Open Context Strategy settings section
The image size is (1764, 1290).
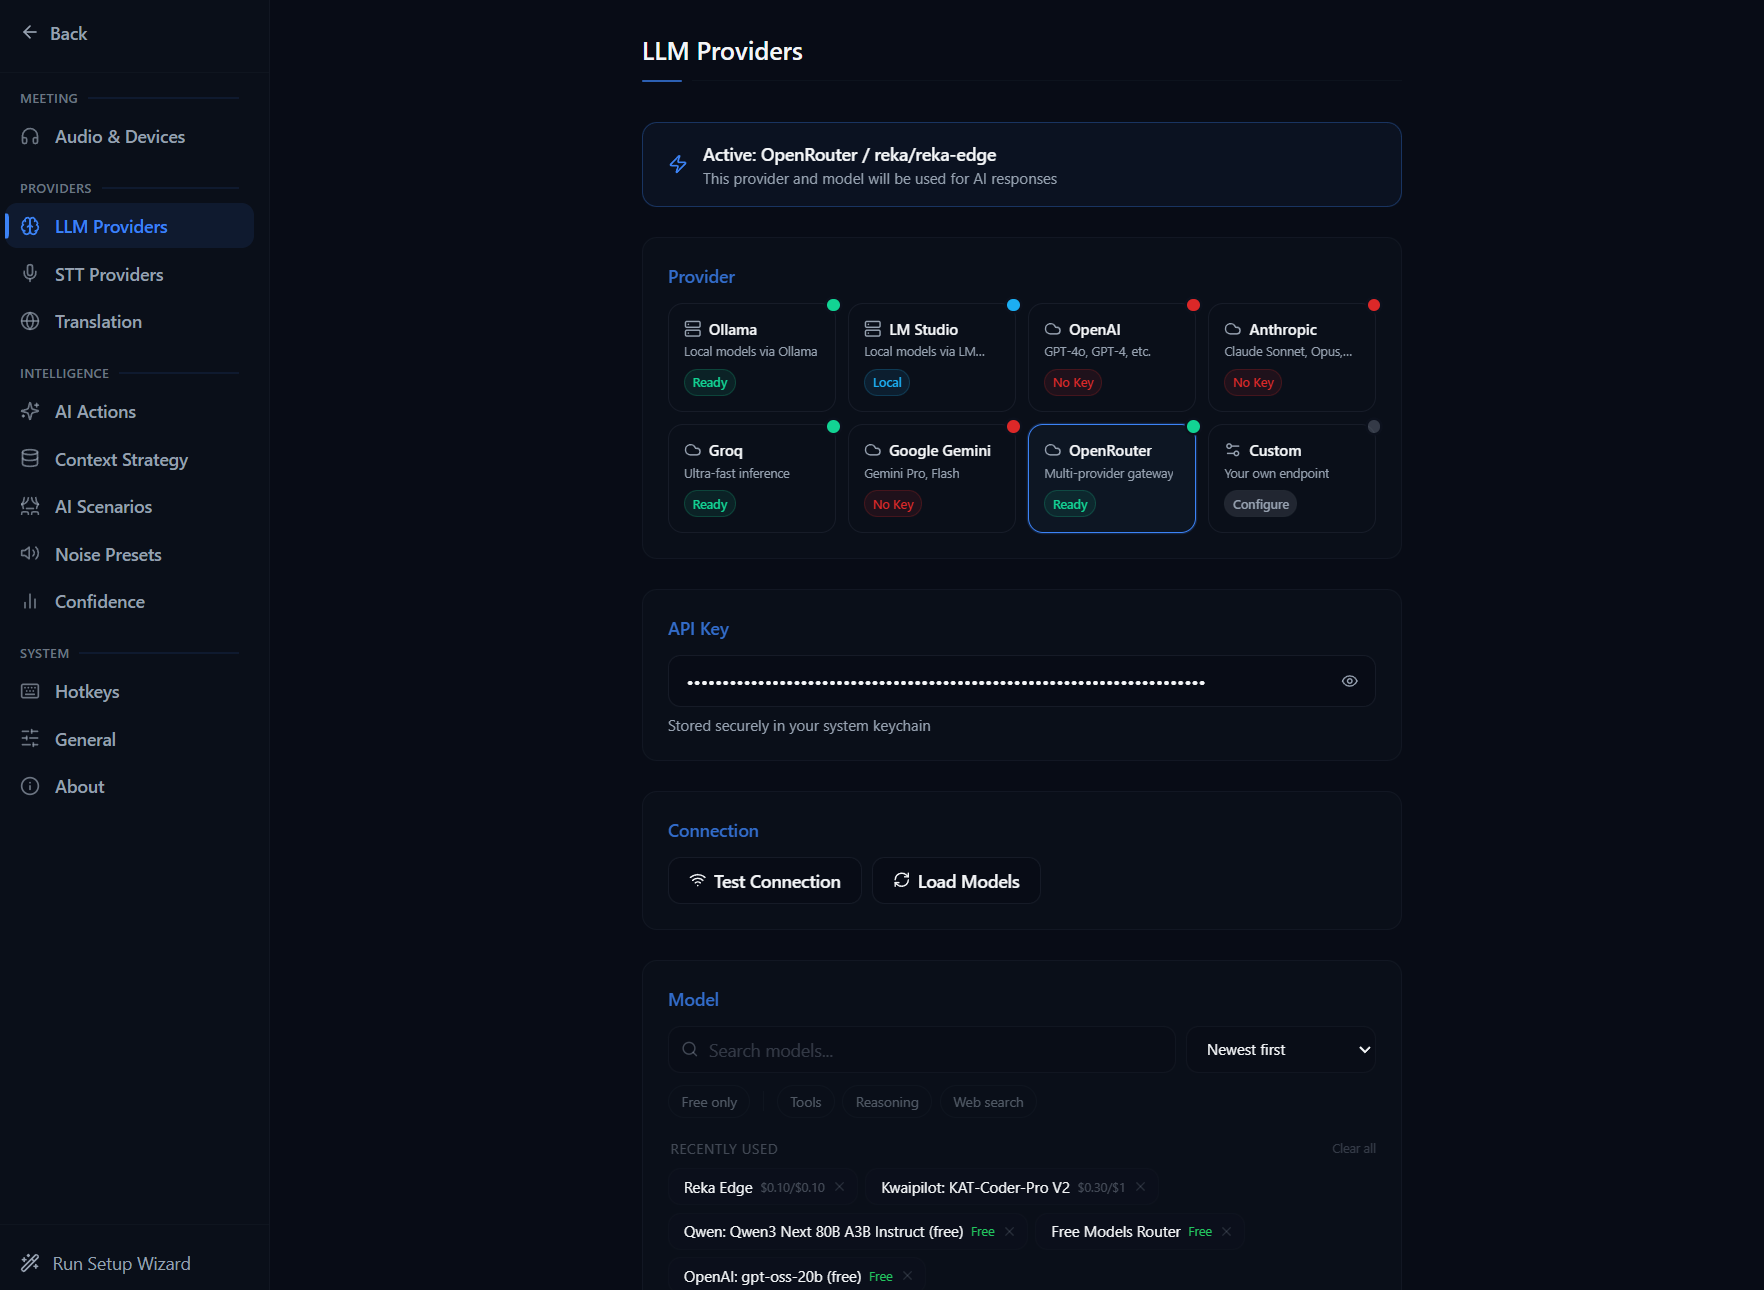pyautogui.click(x=121, y=460)
